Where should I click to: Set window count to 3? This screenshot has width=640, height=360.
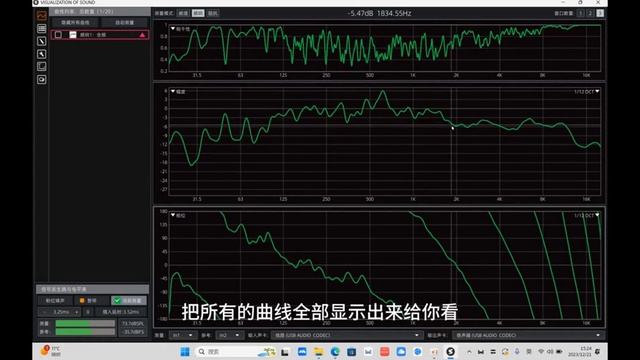coord(600,13)
